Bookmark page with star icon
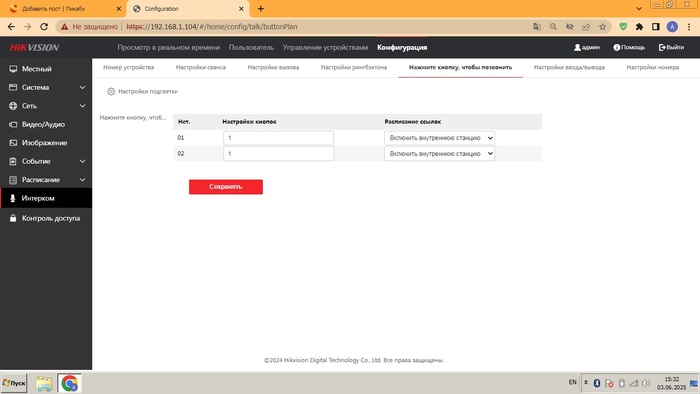The height and width of the screenshot is (394, 700). [602, 27]
